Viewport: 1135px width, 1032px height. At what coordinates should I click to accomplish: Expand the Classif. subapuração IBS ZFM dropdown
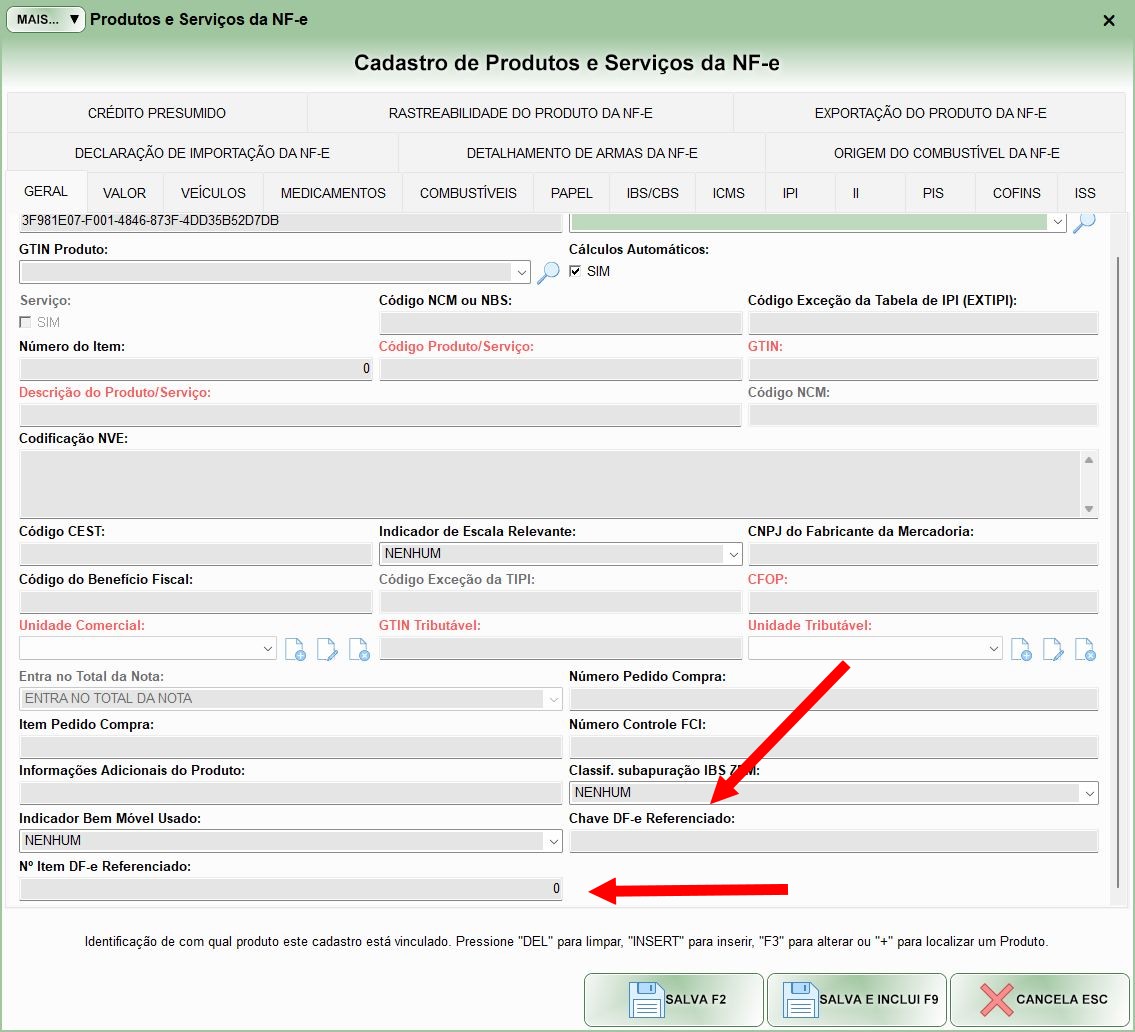pyautogui.click(x=1088, y=793)
